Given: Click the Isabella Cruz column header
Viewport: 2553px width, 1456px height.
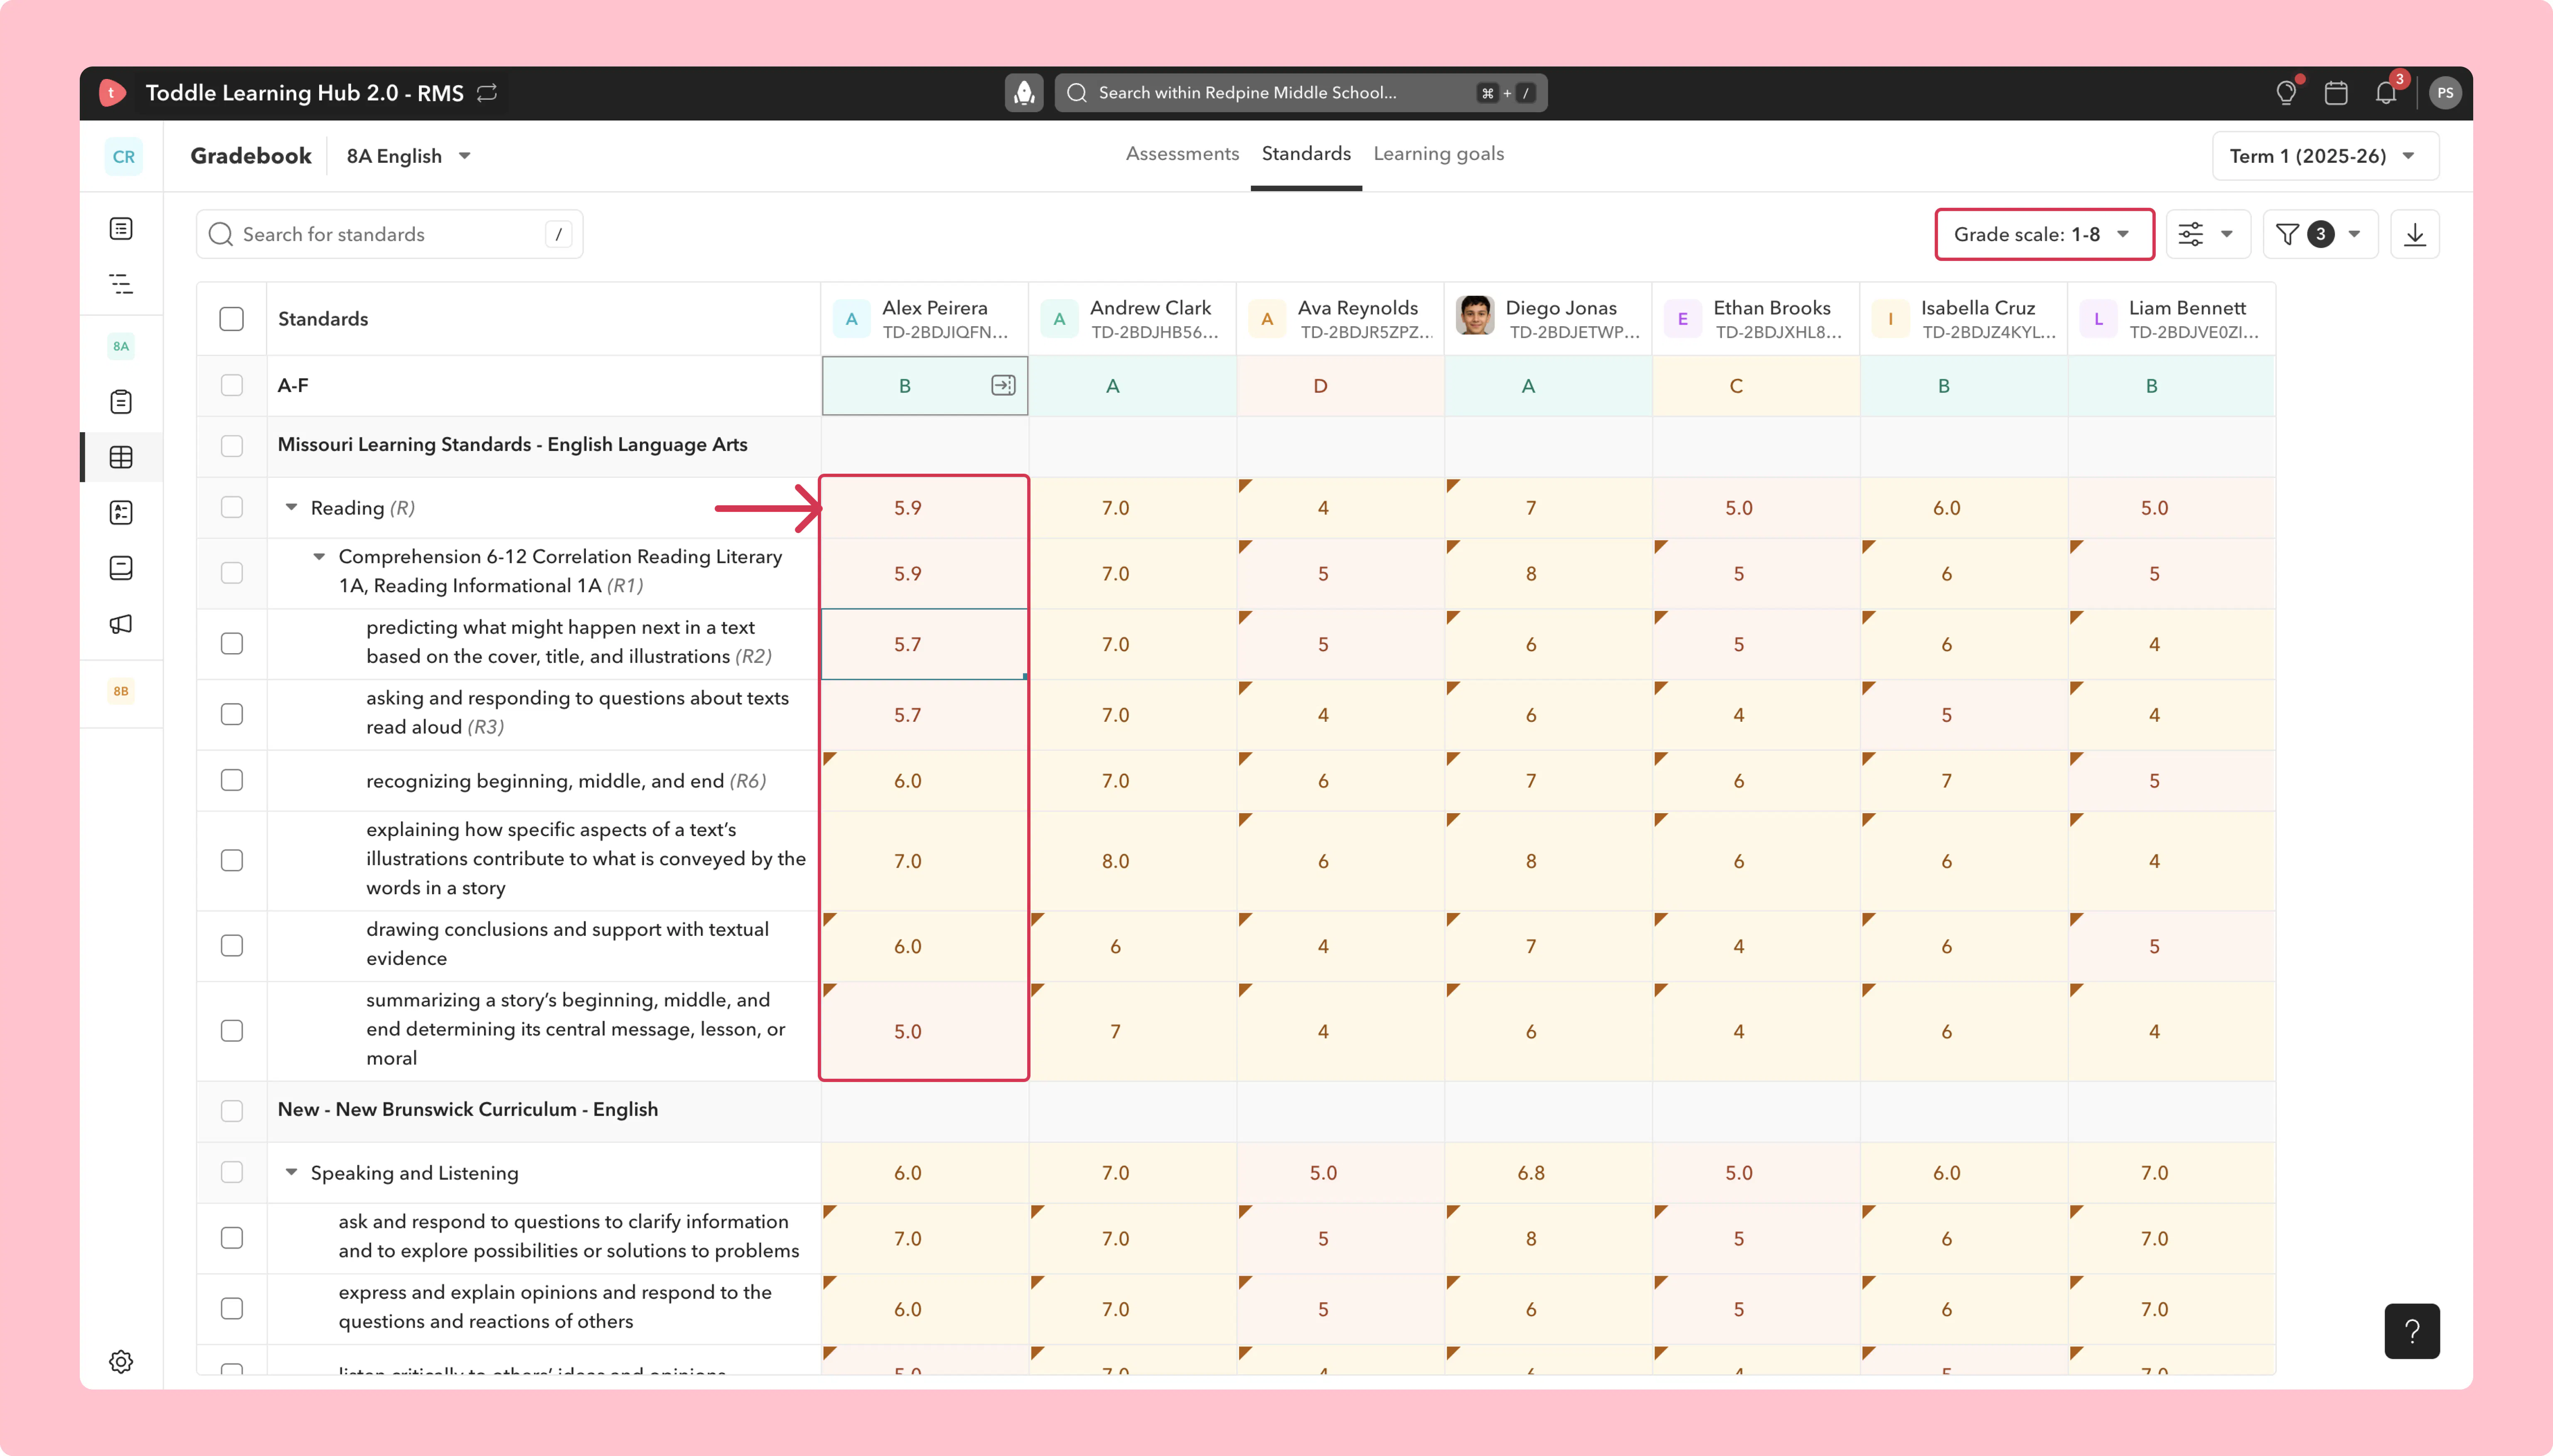Looking at the screenshot, I should point(1964,319).
